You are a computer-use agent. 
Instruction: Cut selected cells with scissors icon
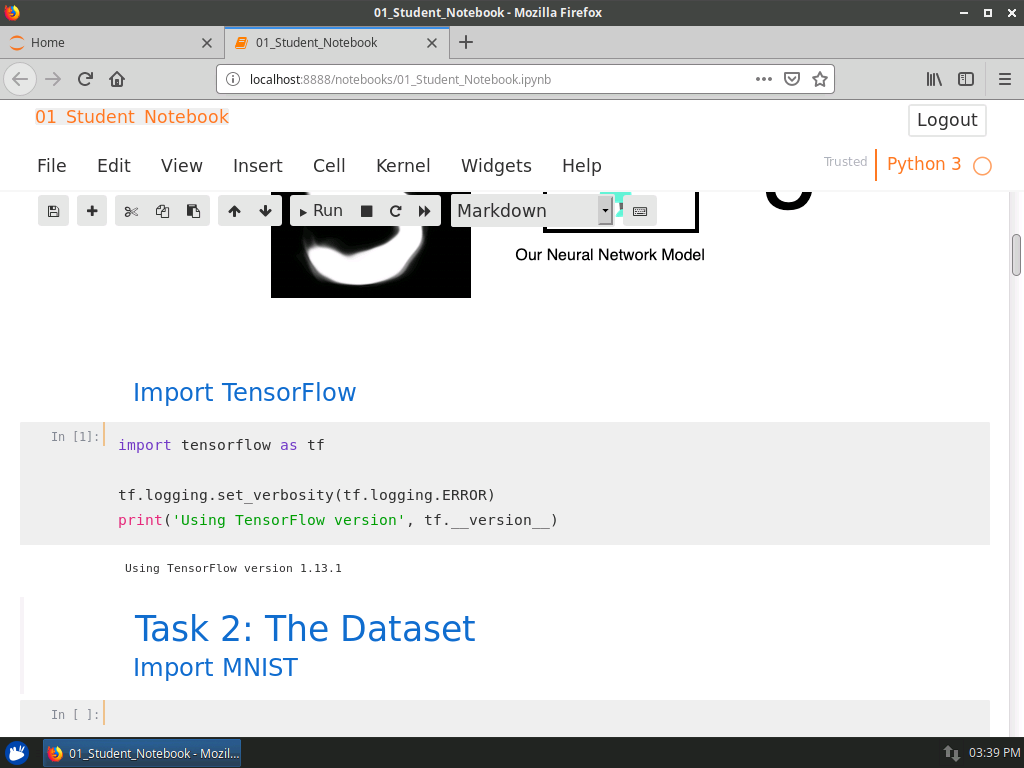point(131,211)
